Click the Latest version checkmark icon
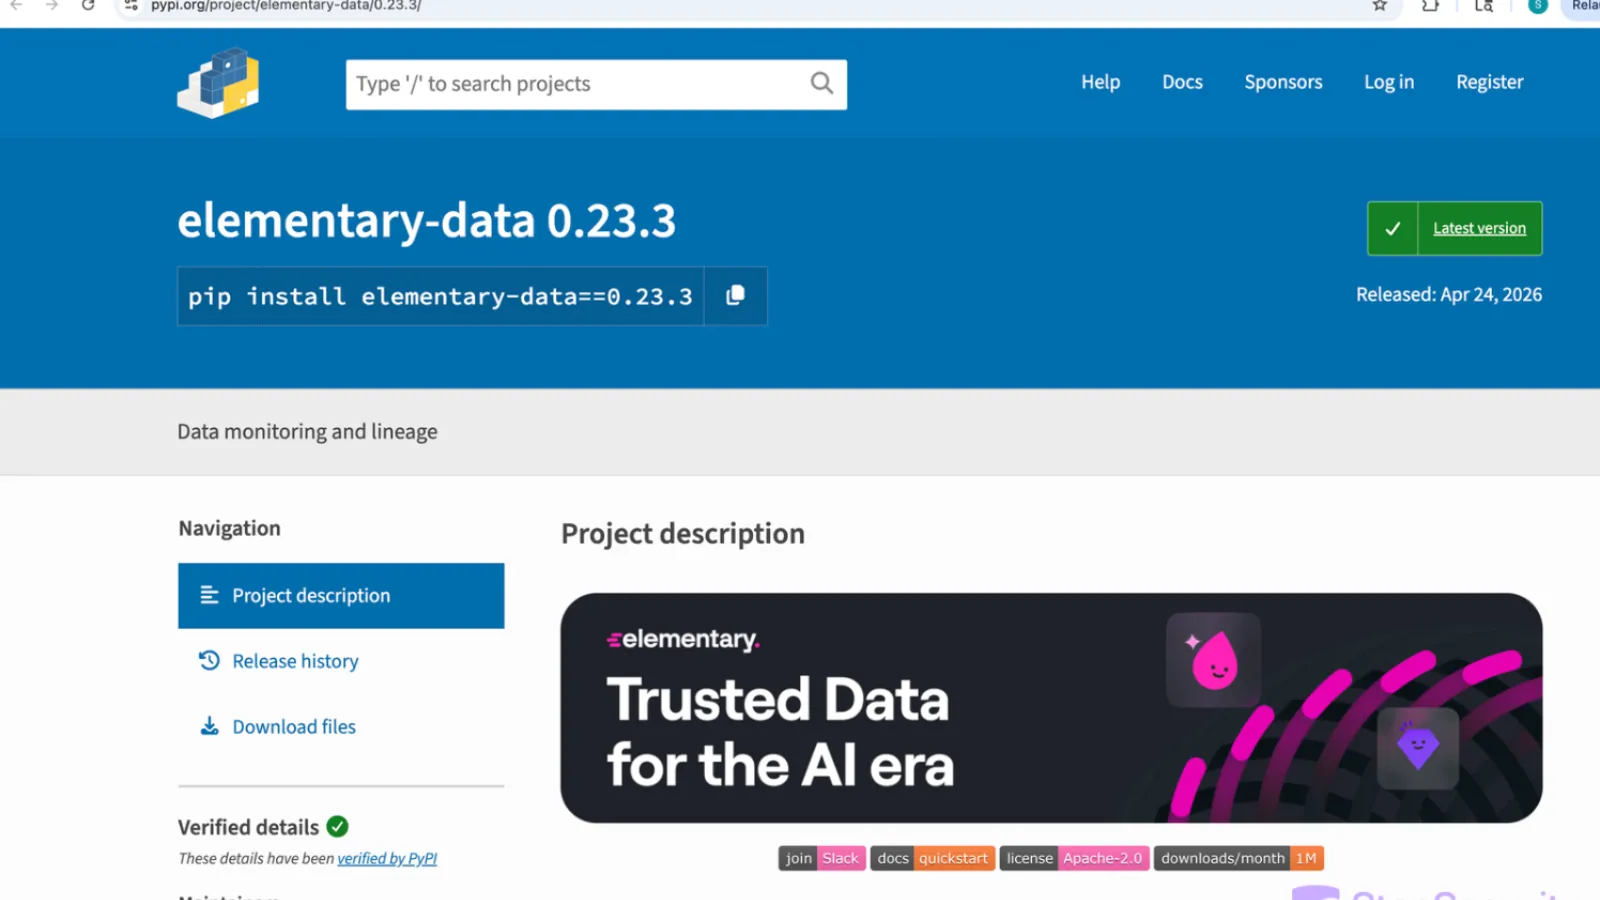1600x900 pixels. coord(1392,228)
